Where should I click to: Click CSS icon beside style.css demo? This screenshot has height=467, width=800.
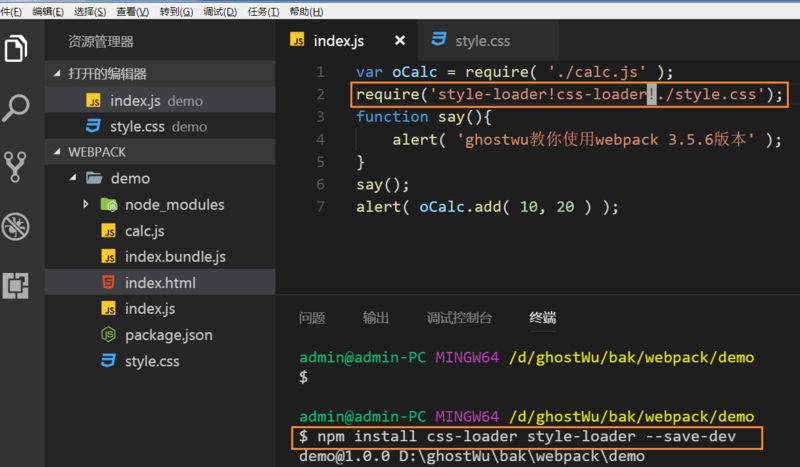(93, 126)
